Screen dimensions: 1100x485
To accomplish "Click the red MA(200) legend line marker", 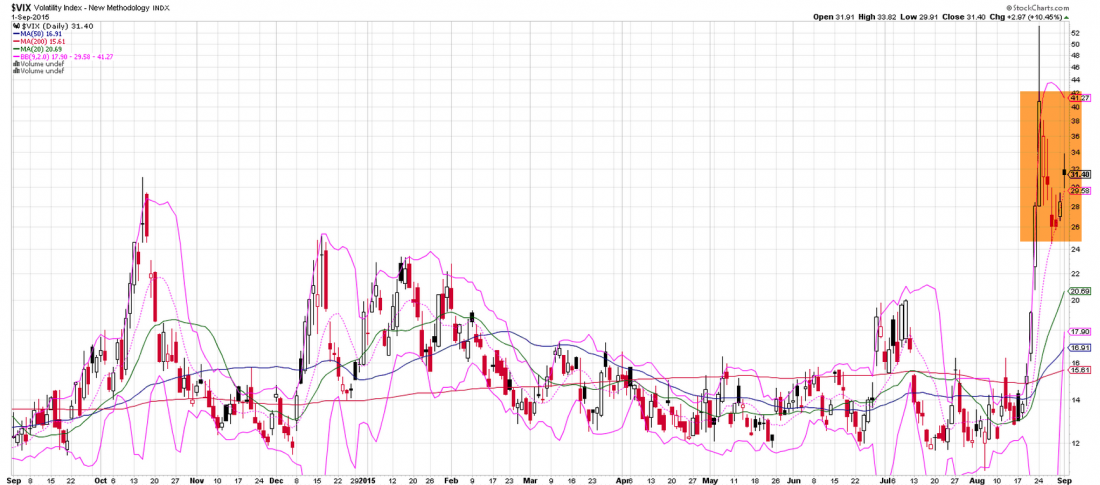I will (x=15, y=41).
